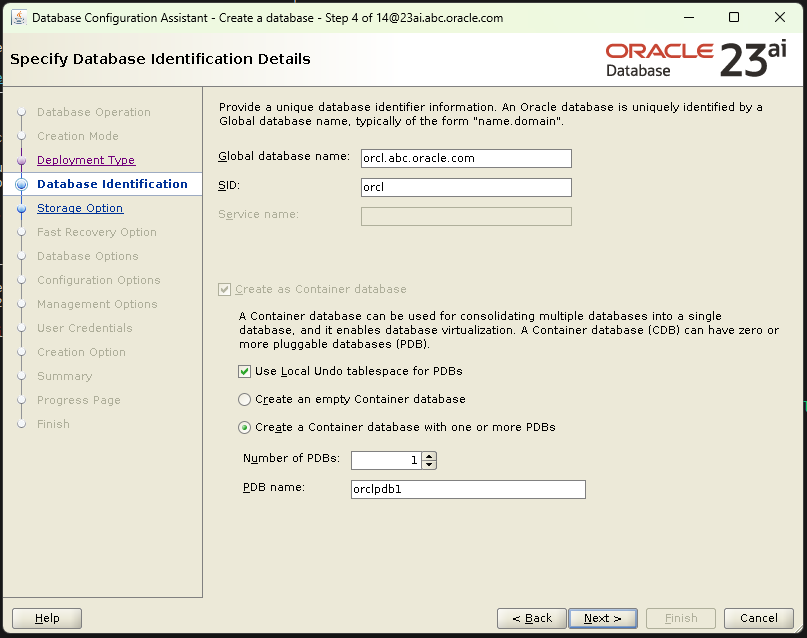This screenshot has height=638, width=807.
Task: Open Help
Action: tap(45, 618)
